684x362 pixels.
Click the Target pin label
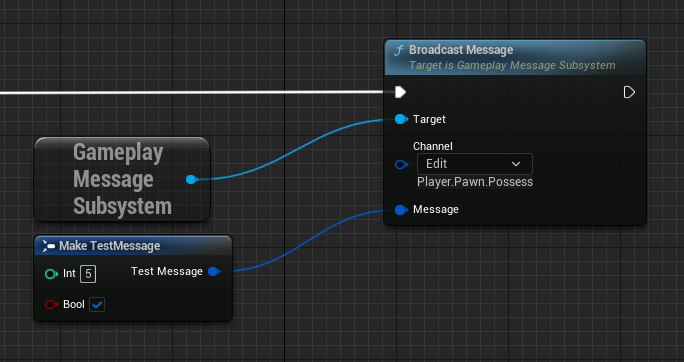[x=429, y=119]
